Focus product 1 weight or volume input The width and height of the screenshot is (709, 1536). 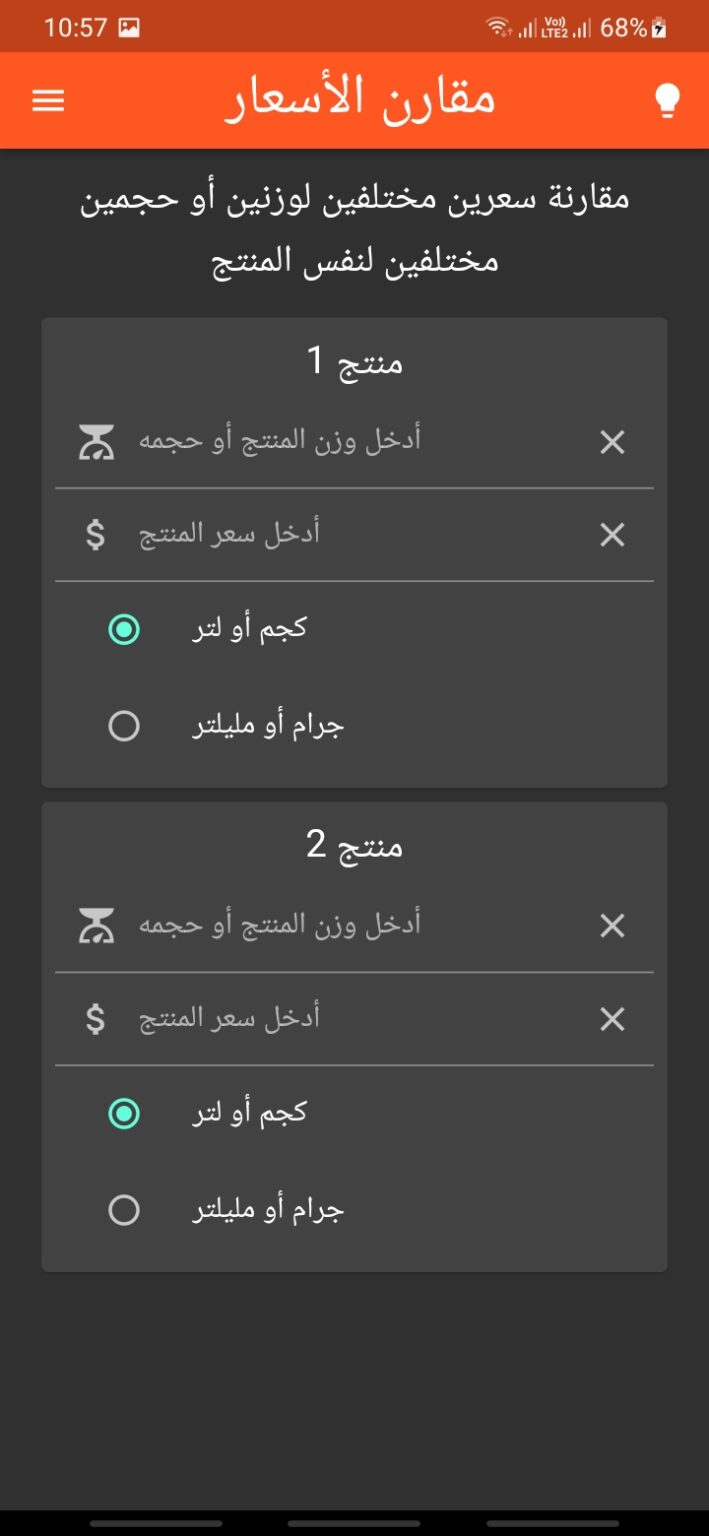coord(350,442)
